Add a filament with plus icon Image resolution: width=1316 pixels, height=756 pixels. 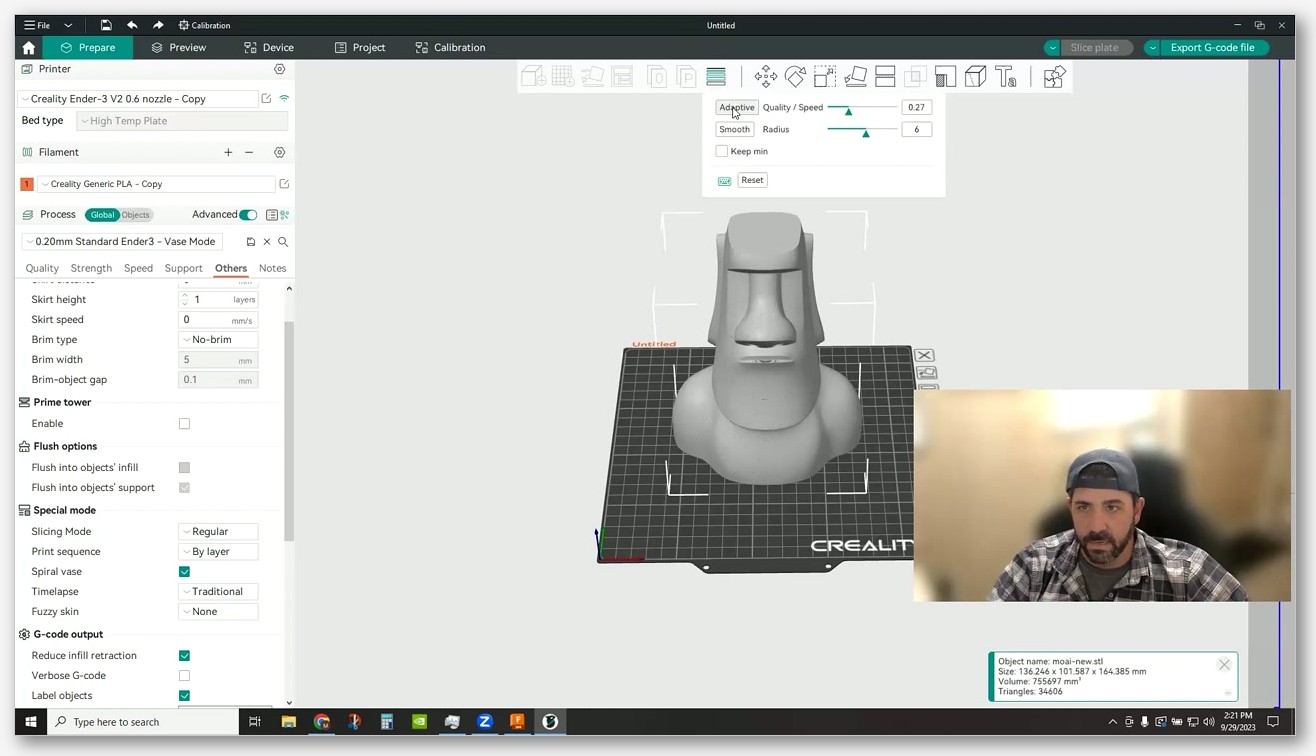228,152
